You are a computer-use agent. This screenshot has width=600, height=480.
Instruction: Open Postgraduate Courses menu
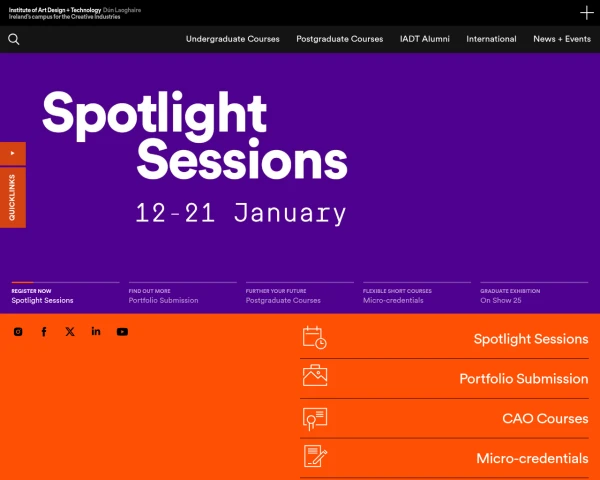(339, 39)
